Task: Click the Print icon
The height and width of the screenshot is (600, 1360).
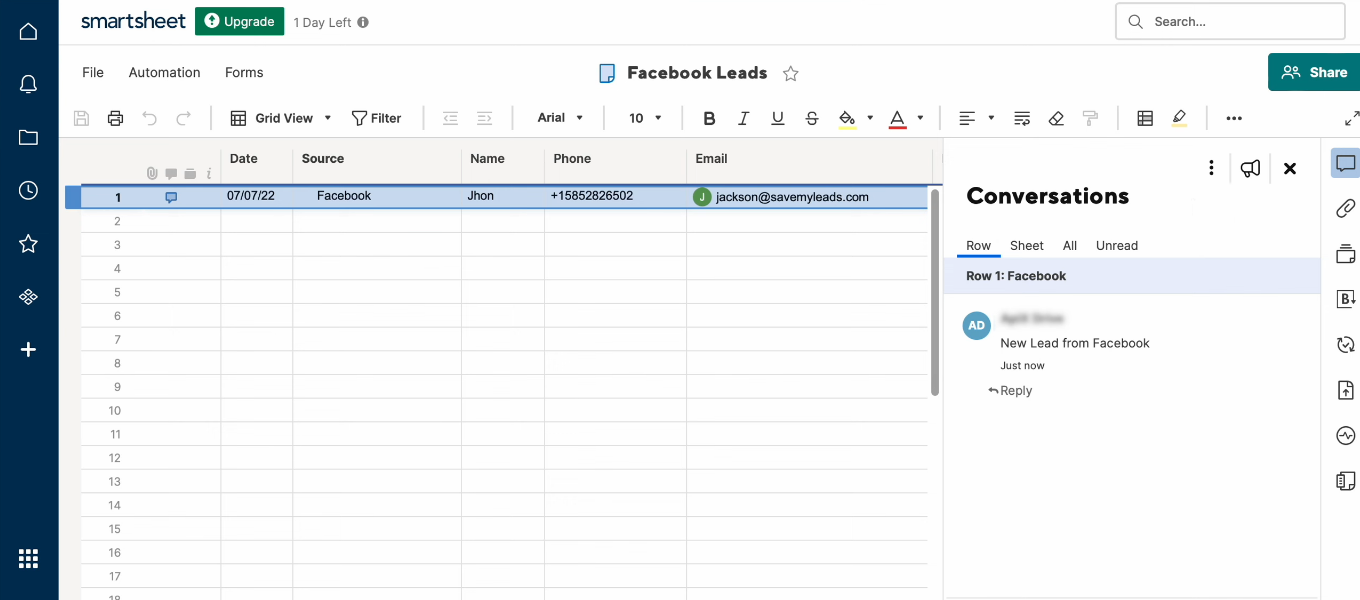Action: click(x=115, y=118)
